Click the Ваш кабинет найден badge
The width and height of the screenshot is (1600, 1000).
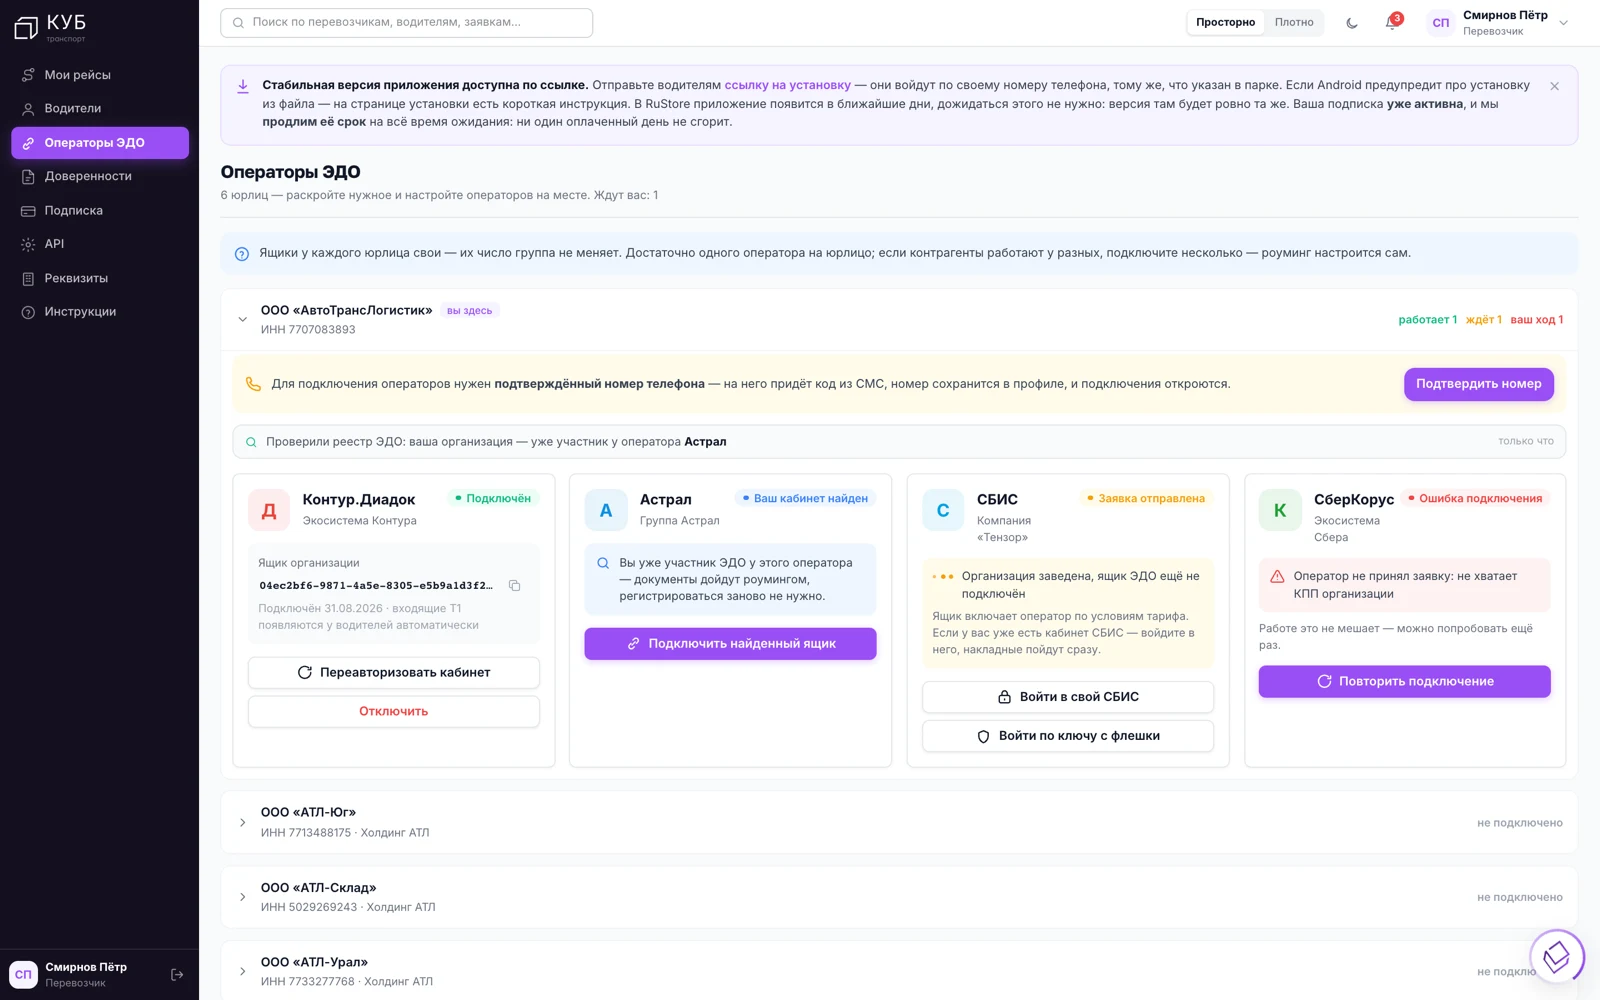pyautogui.click(x=805, y=499)
